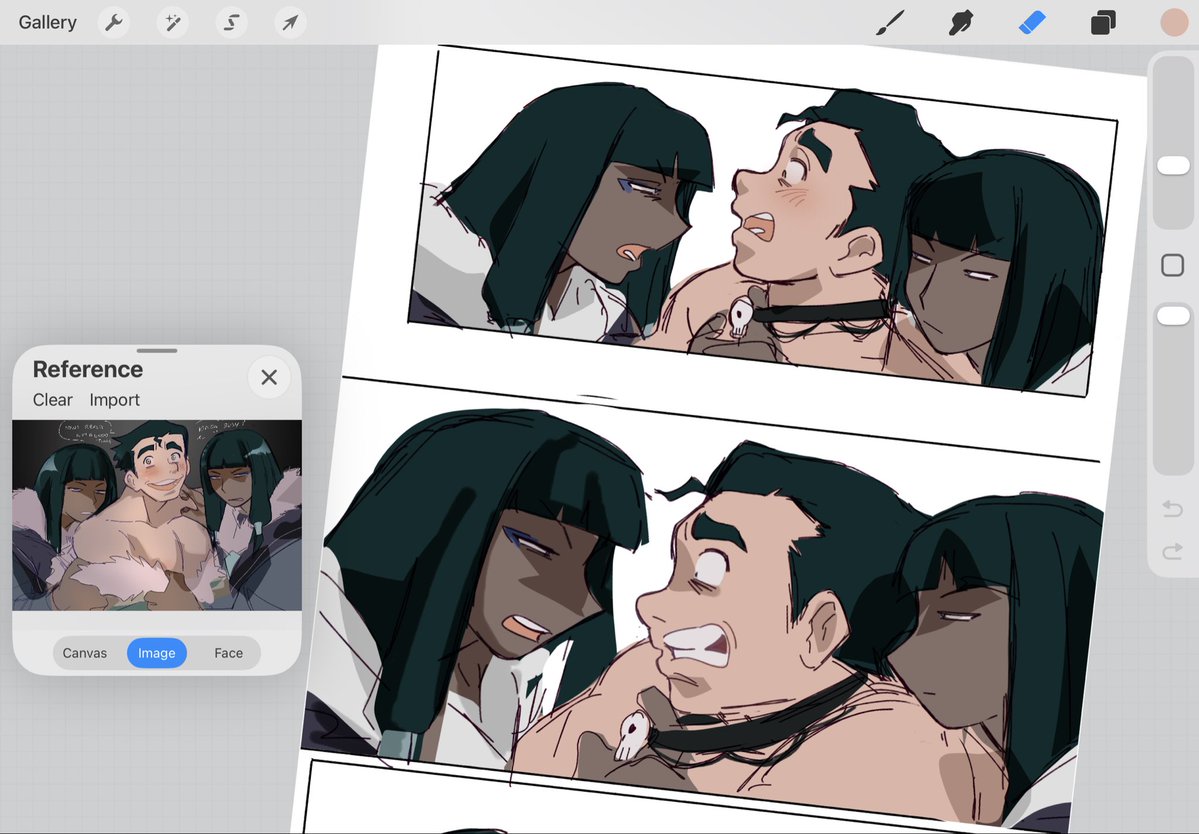Select the blue Eraser tool
1199x834 pixels.
tap(1032, 22)
